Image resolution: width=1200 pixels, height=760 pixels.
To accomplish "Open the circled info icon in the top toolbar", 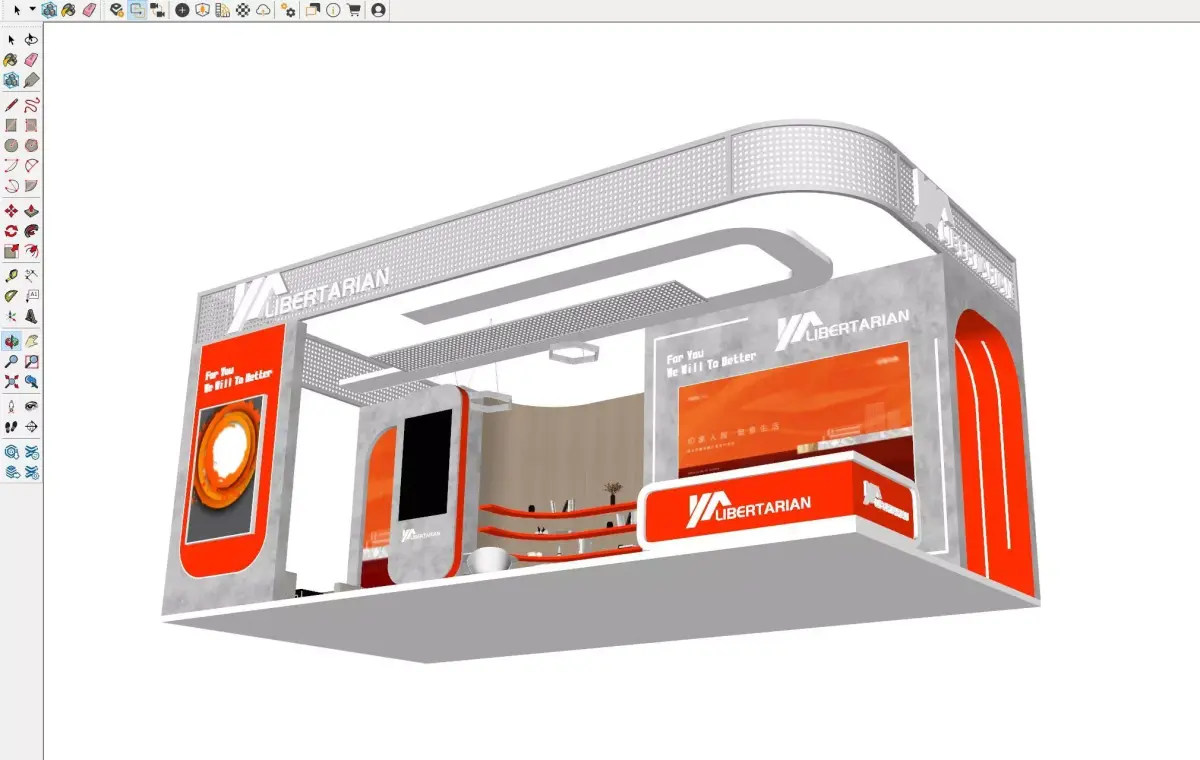I will pyautogui.click(x=333, y=9).
